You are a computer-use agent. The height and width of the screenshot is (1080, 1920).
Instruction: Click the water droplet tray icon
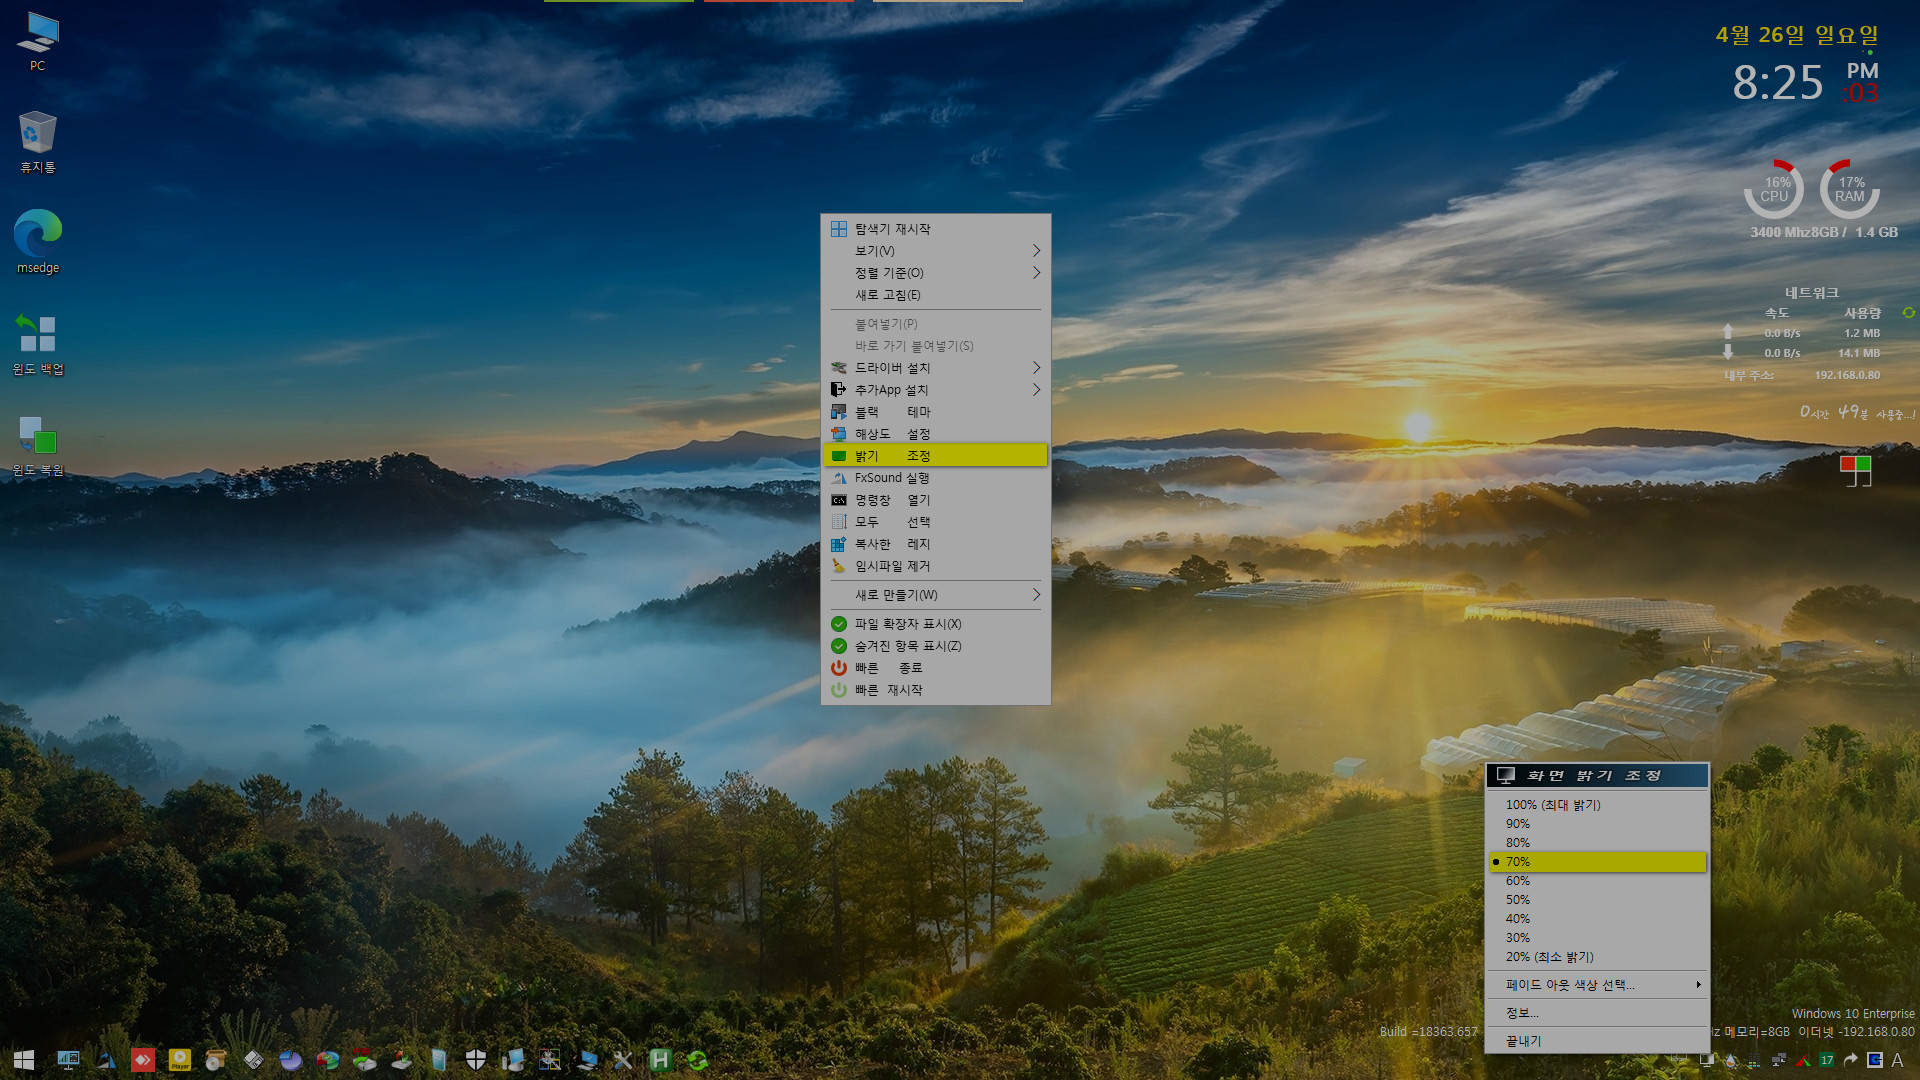[1731, 1060]
